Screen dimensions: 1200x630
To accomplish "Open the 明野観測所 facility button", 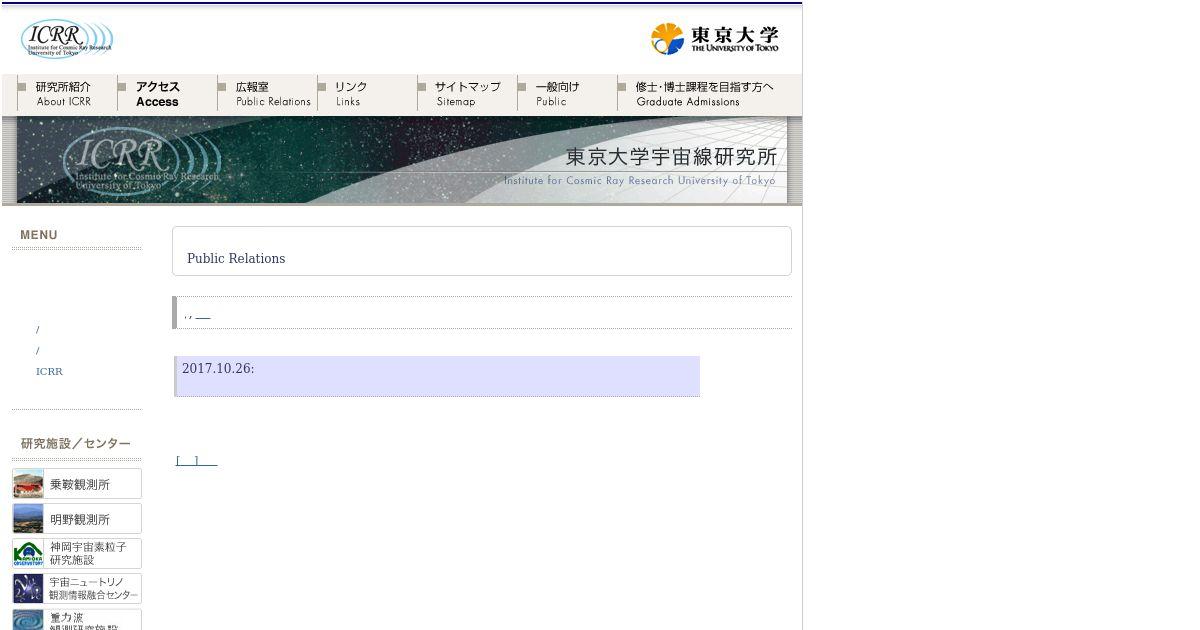I will tap(77, 519).
